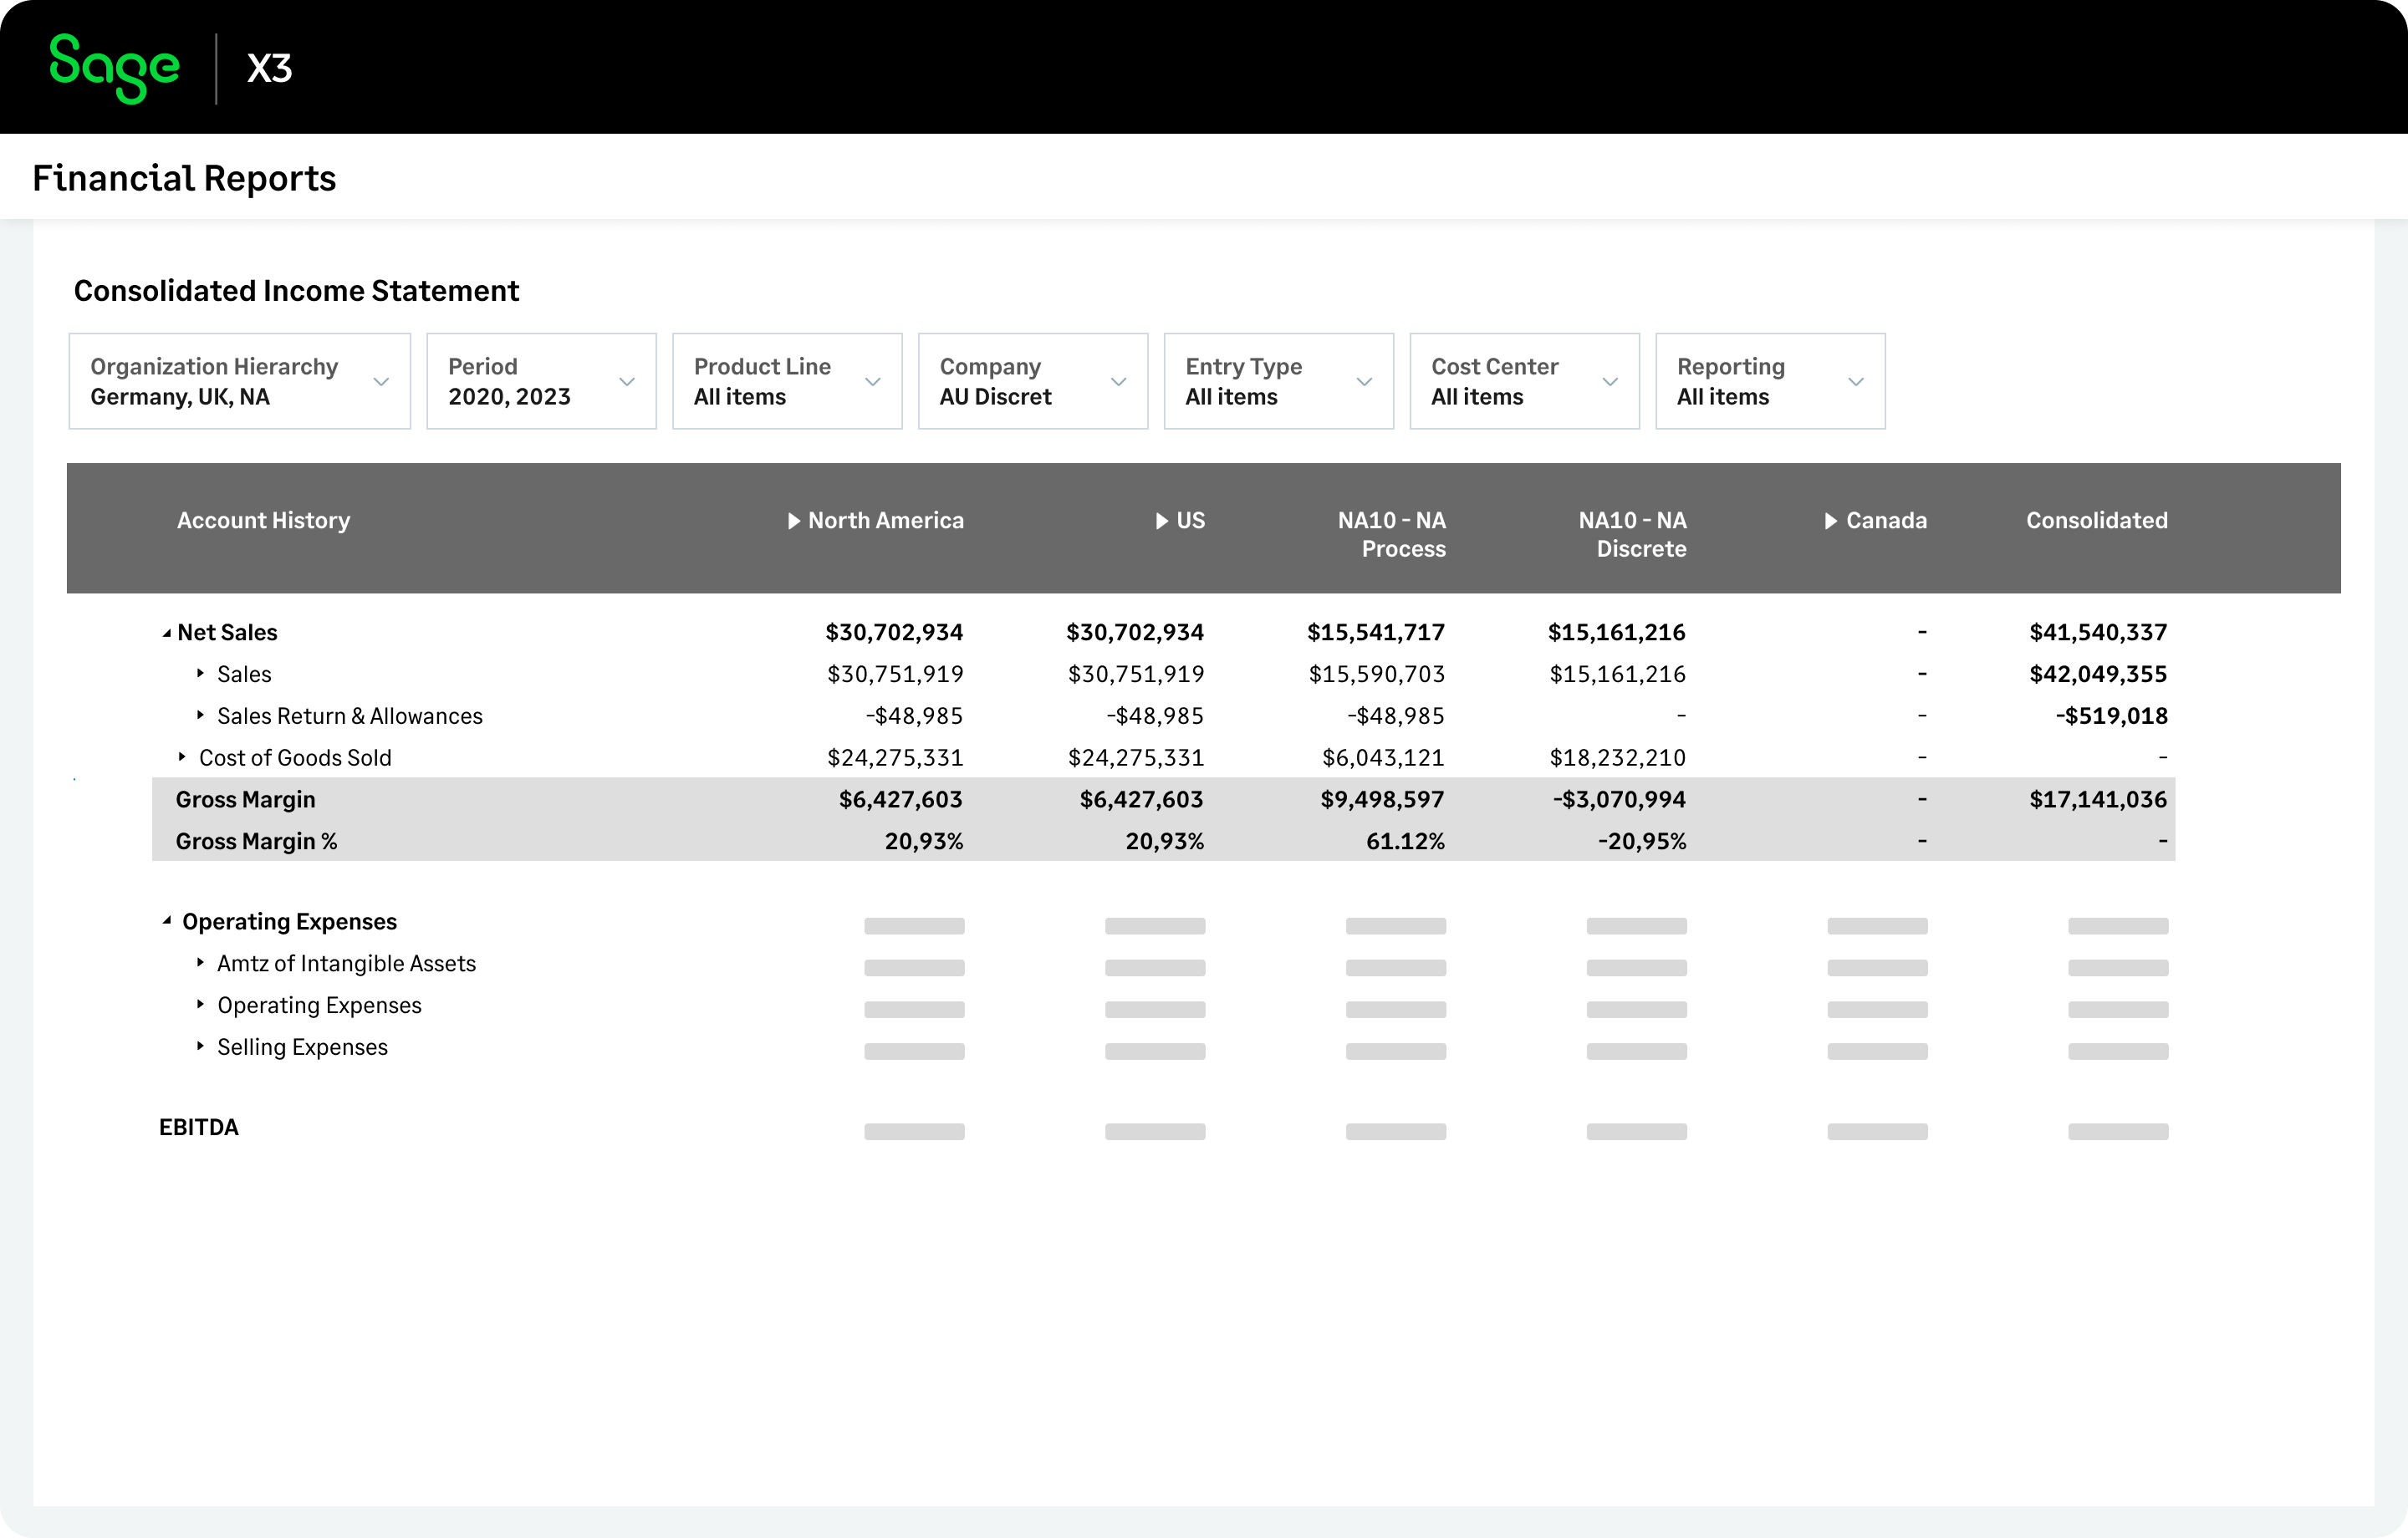This screenshot has height=1538, width=2408.
Task: Click the -$519,018 consolidated value
Action: pos(2111,717)
